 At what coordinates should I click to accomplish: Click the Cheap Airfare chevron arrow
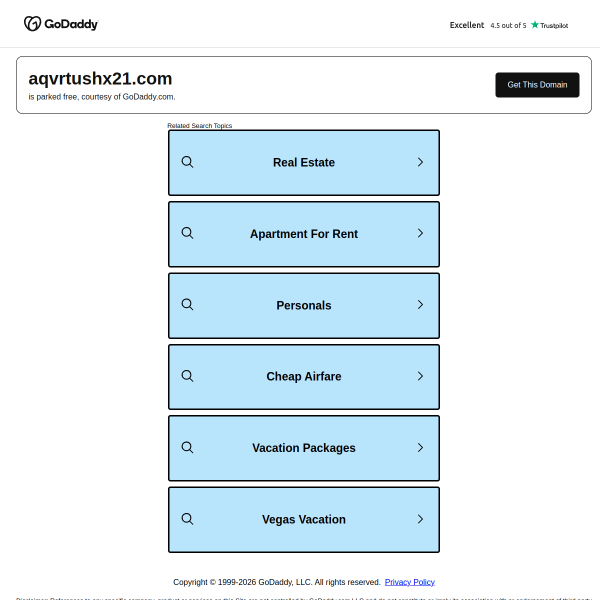coord(420,376)
